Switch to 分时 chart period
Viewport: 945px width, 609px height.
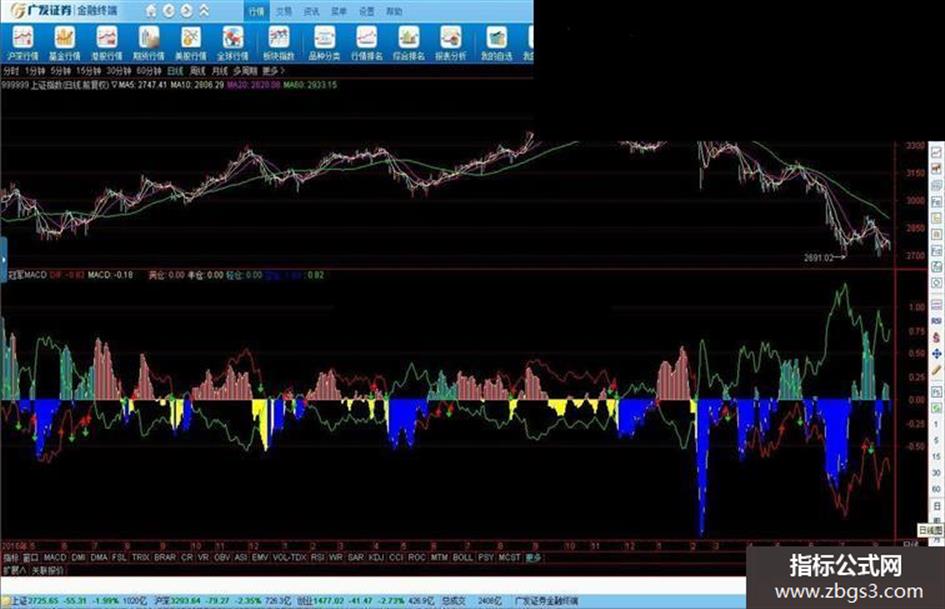(11, 71)
